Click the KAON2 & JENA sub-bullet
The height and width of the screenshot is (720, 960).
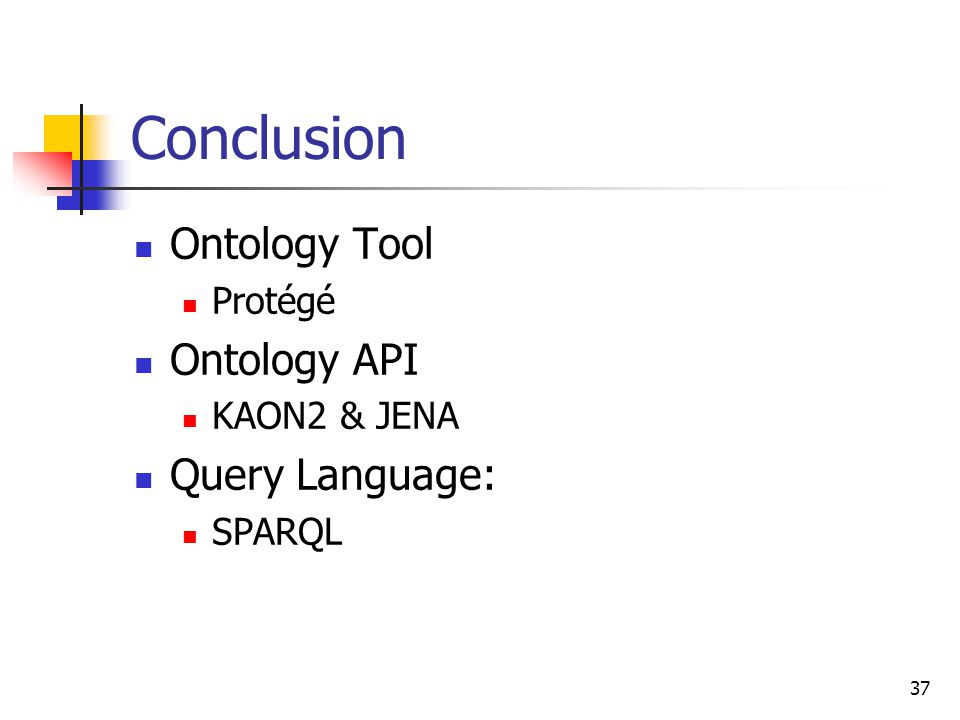(x=335, y=416)
